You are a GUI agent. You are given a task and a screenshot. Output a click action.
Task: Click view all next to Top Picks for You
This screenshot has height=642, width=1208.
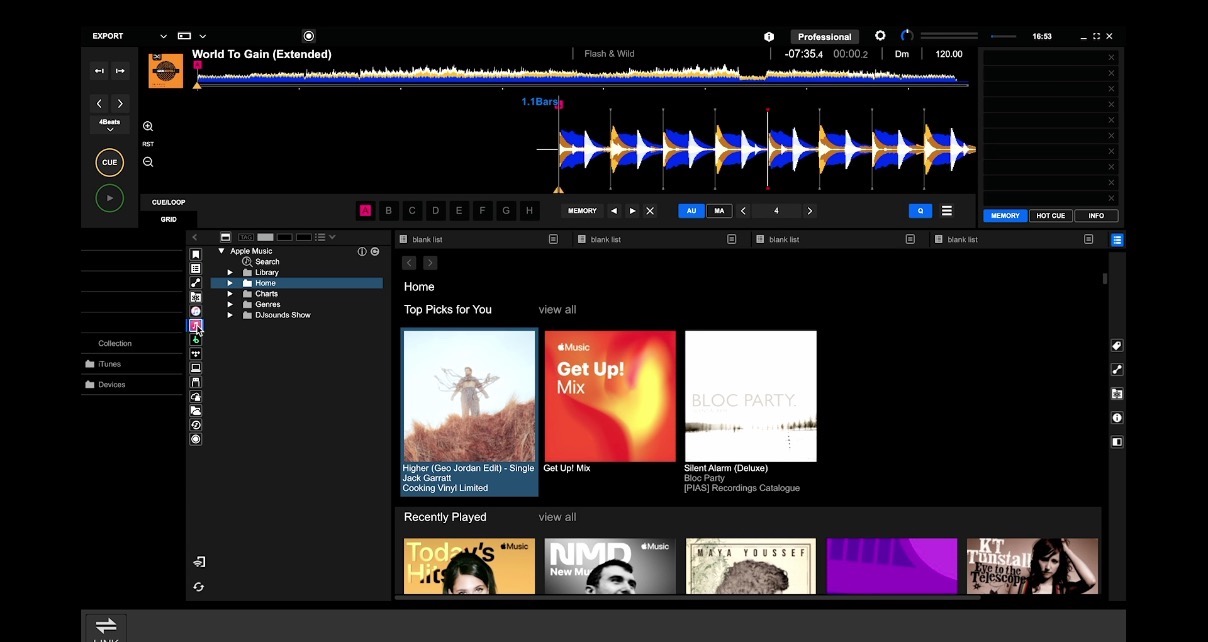pos(556,309)
